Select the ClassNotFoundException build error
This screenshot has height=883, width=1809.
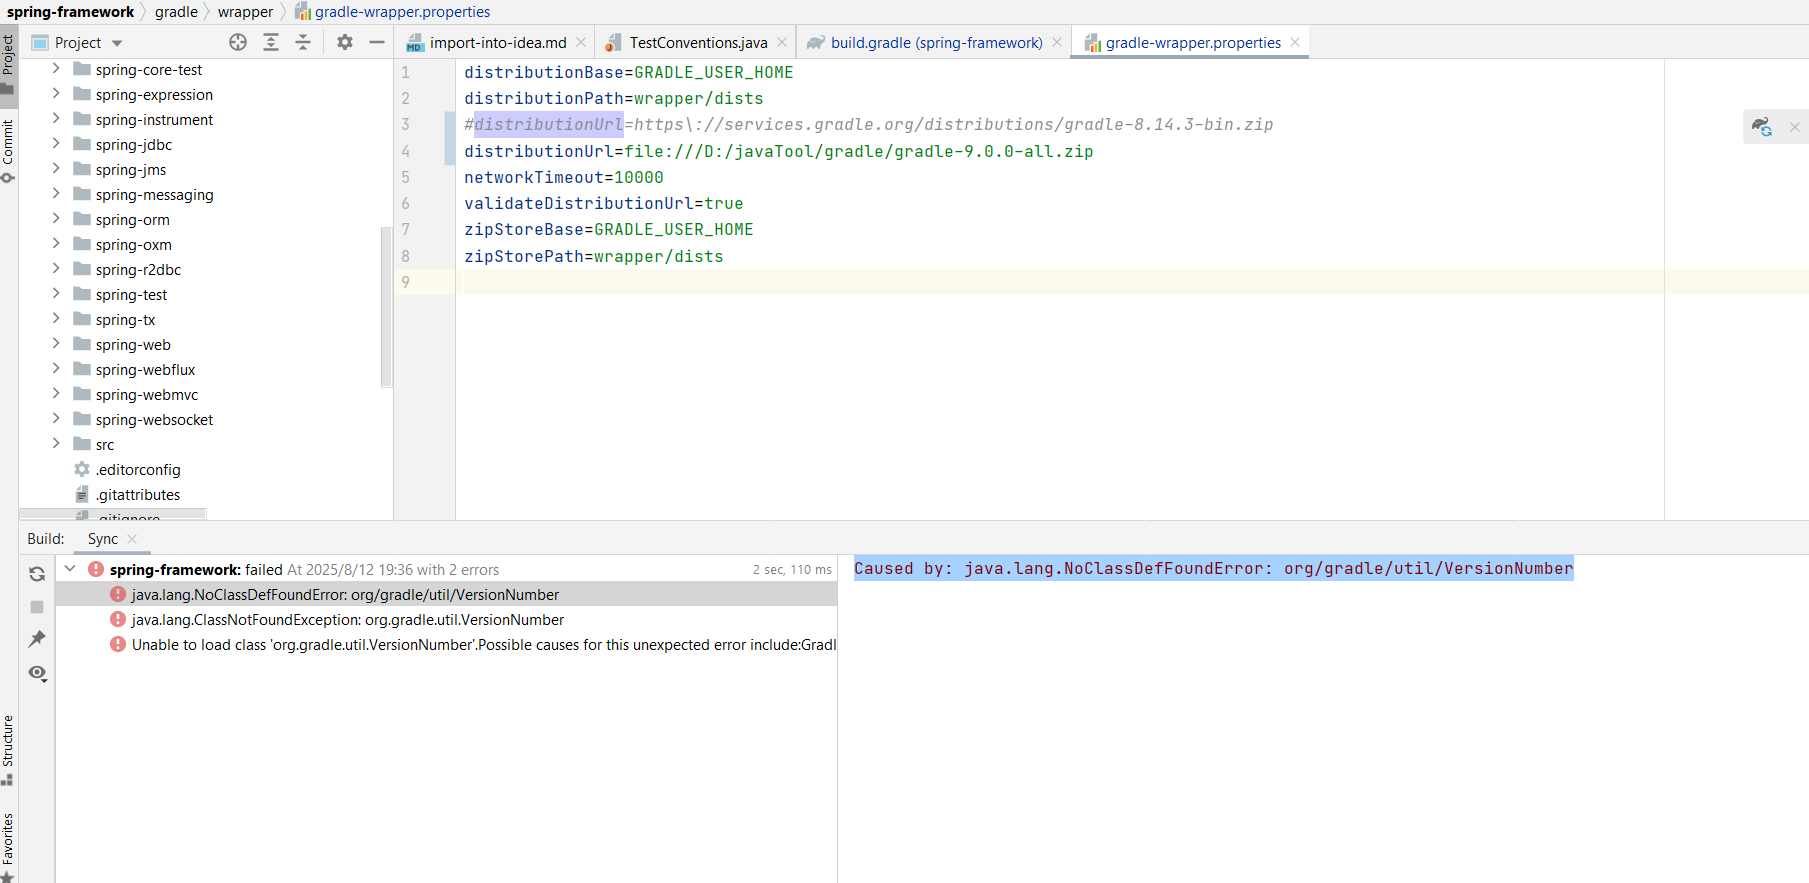pyautogui.click(x=446, y=620)
